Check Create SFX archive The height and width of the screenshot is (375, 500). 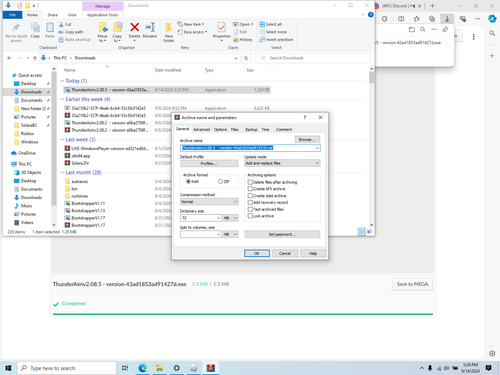pos(250,189)
